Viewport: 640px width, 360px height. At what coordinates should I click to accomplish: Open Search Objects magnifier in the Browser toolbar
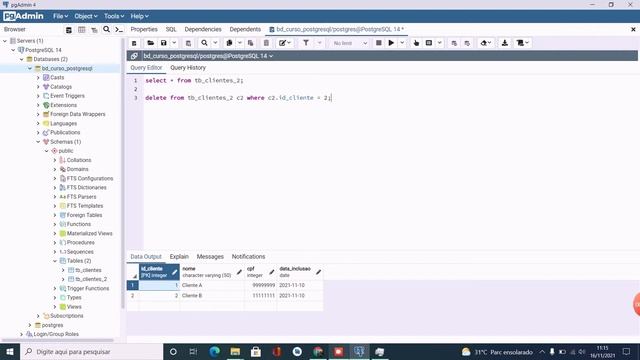[x=107, y=29]
